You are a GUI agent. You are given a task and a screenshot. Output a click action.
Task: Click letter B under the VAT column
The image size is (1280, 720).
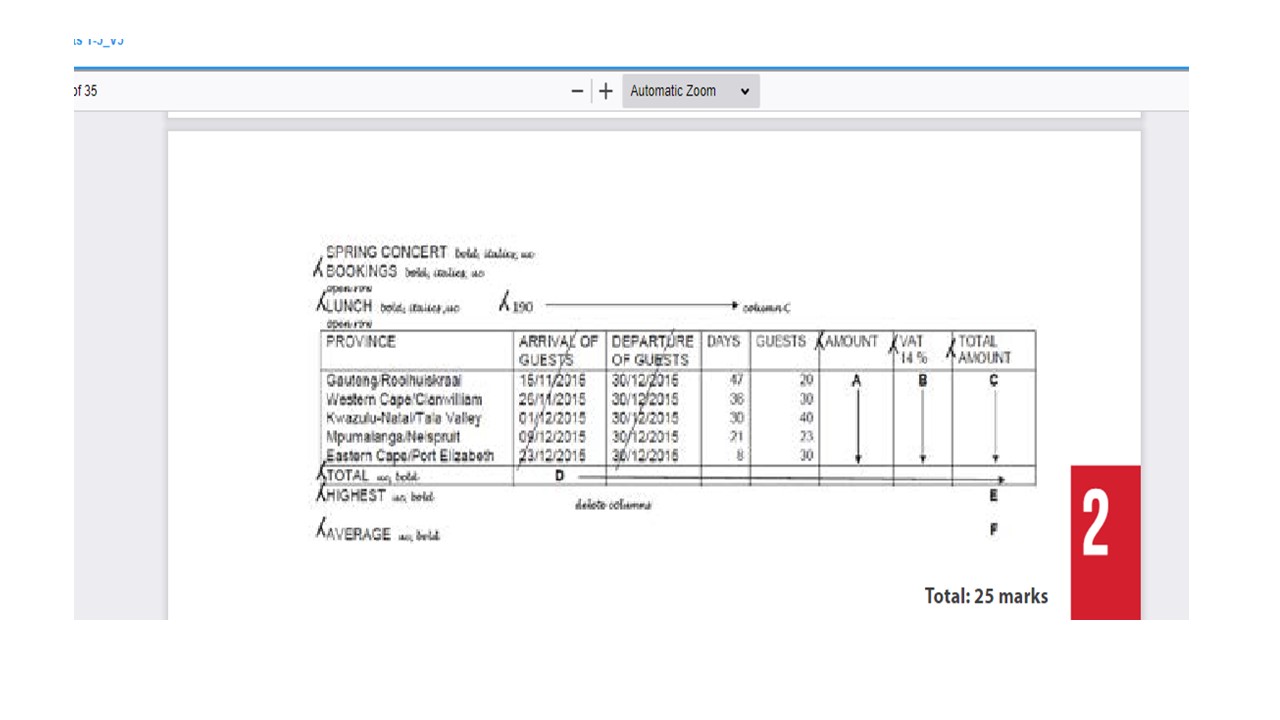click(923, 381)
